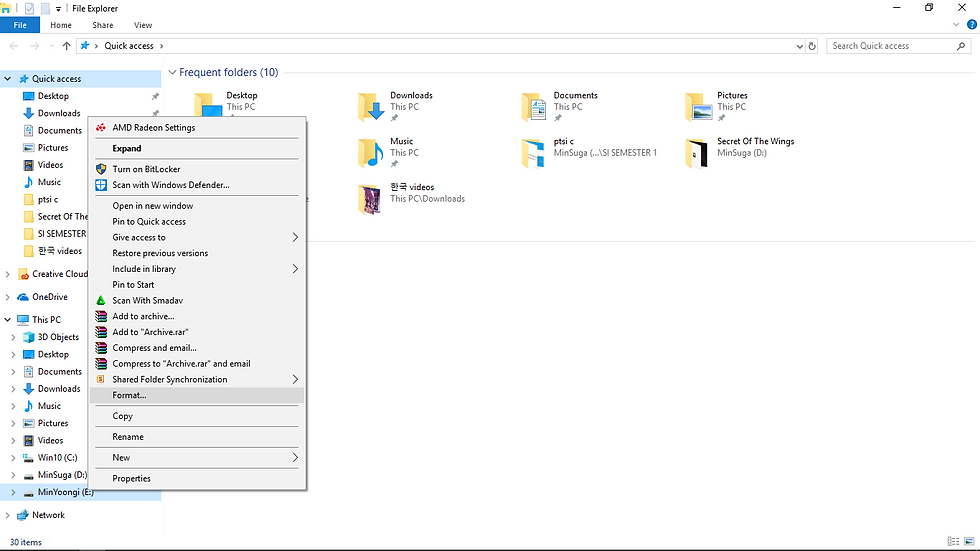Click the back navigation arrow

(14, 46)
